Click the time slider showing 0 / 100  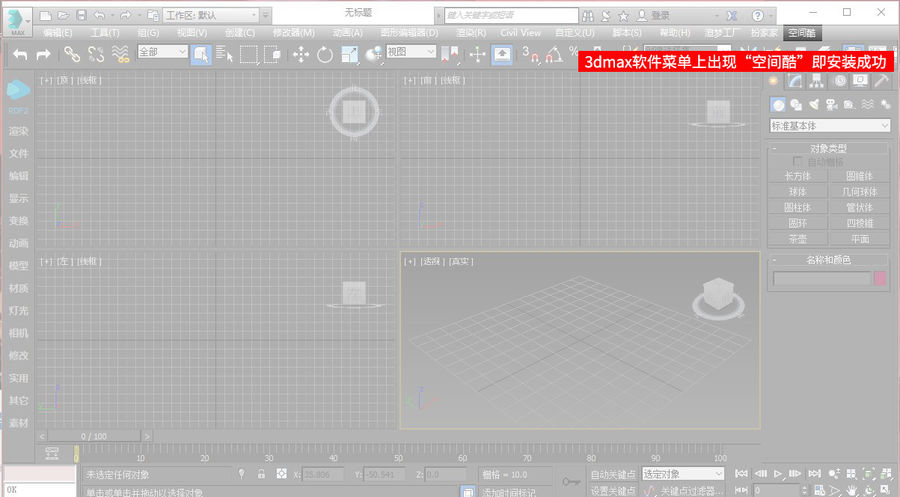[94, 436]
